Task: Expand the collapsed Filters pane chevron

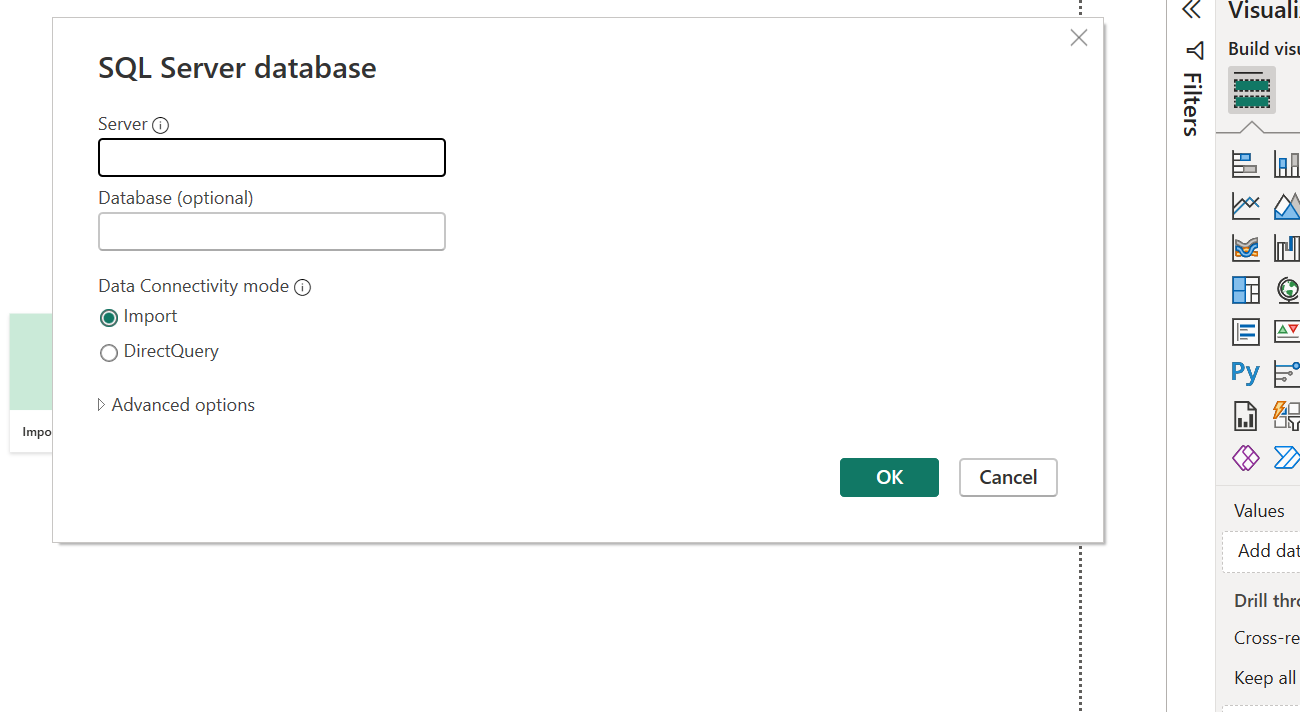Action: (1191, 10)
